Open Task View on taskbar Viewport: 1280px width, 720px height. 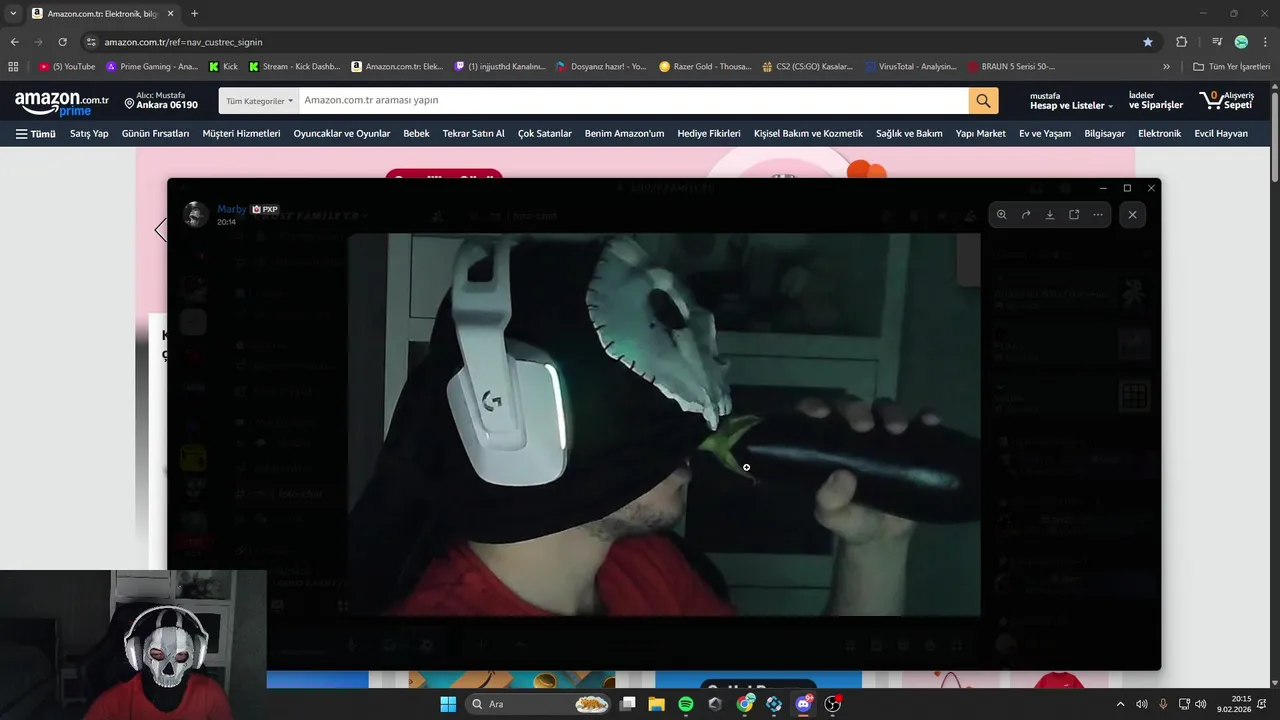(628, 704)
